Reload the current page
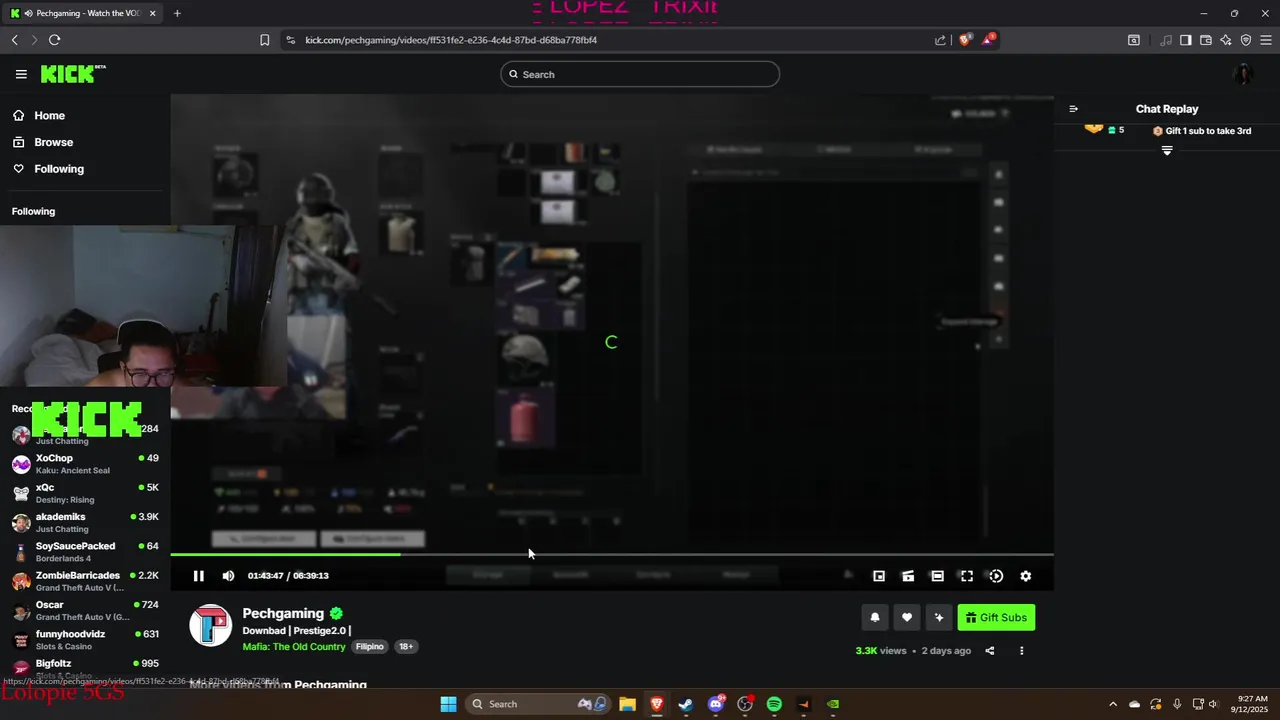This screenshot has height=720, width=1280. click(x=54, y=40)
